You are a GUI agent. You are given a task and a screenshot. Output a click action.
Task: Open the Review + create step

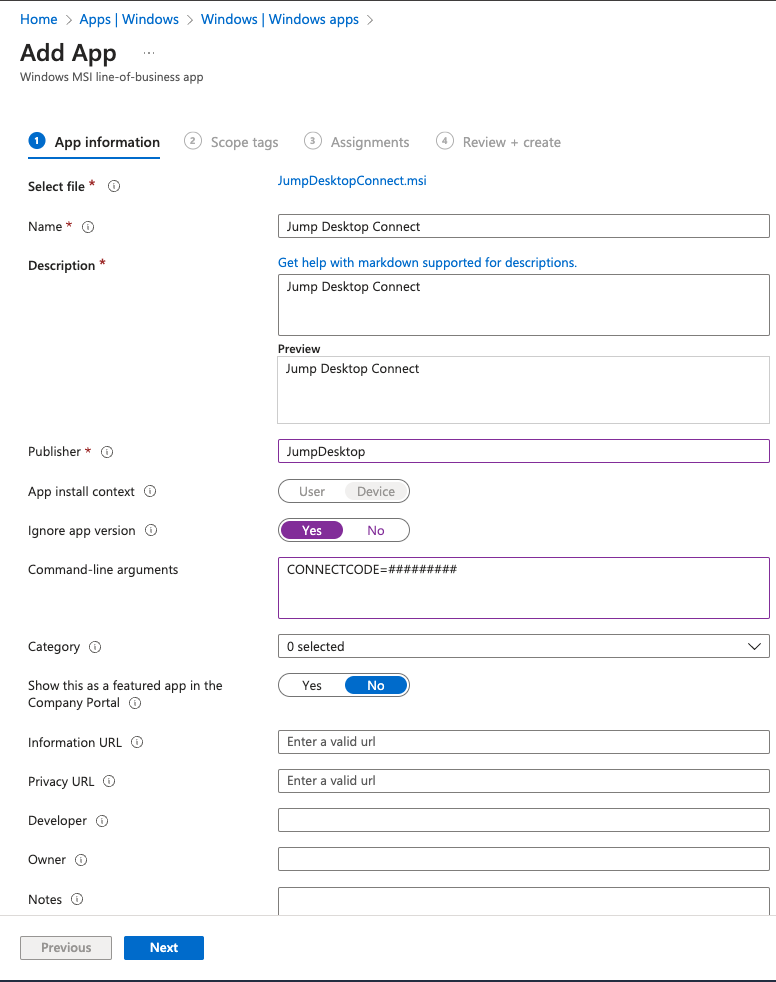[x=499, y=142]
